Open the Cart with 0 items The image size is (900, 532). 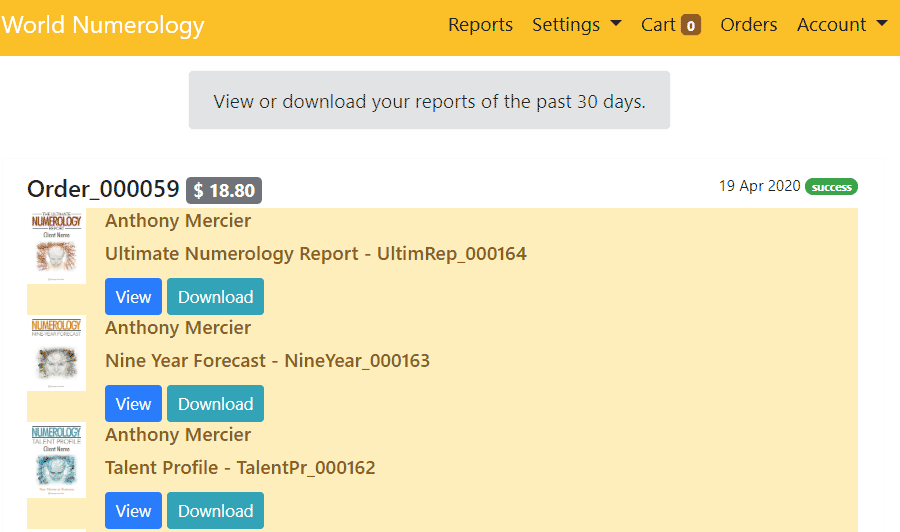click(670, 25)
